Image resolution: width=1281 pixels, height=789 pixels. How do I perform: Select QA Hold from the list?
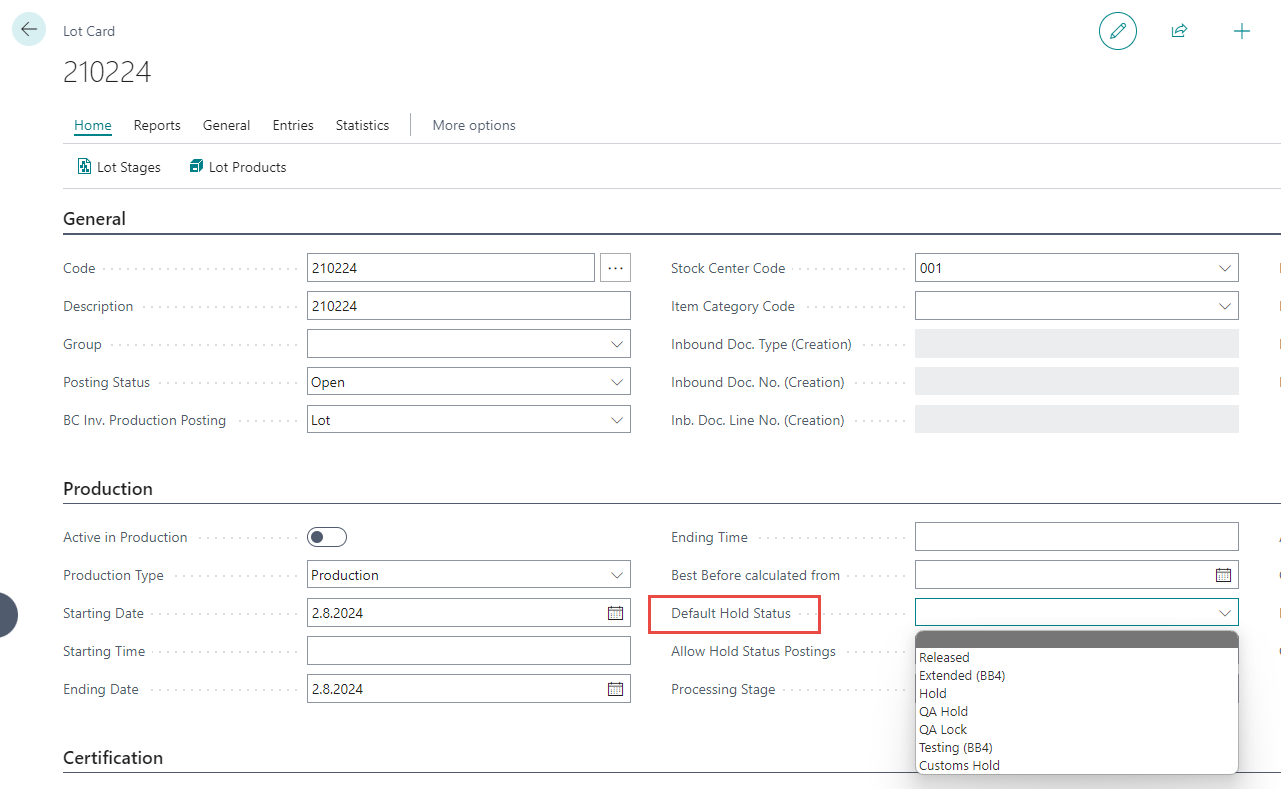943,711
